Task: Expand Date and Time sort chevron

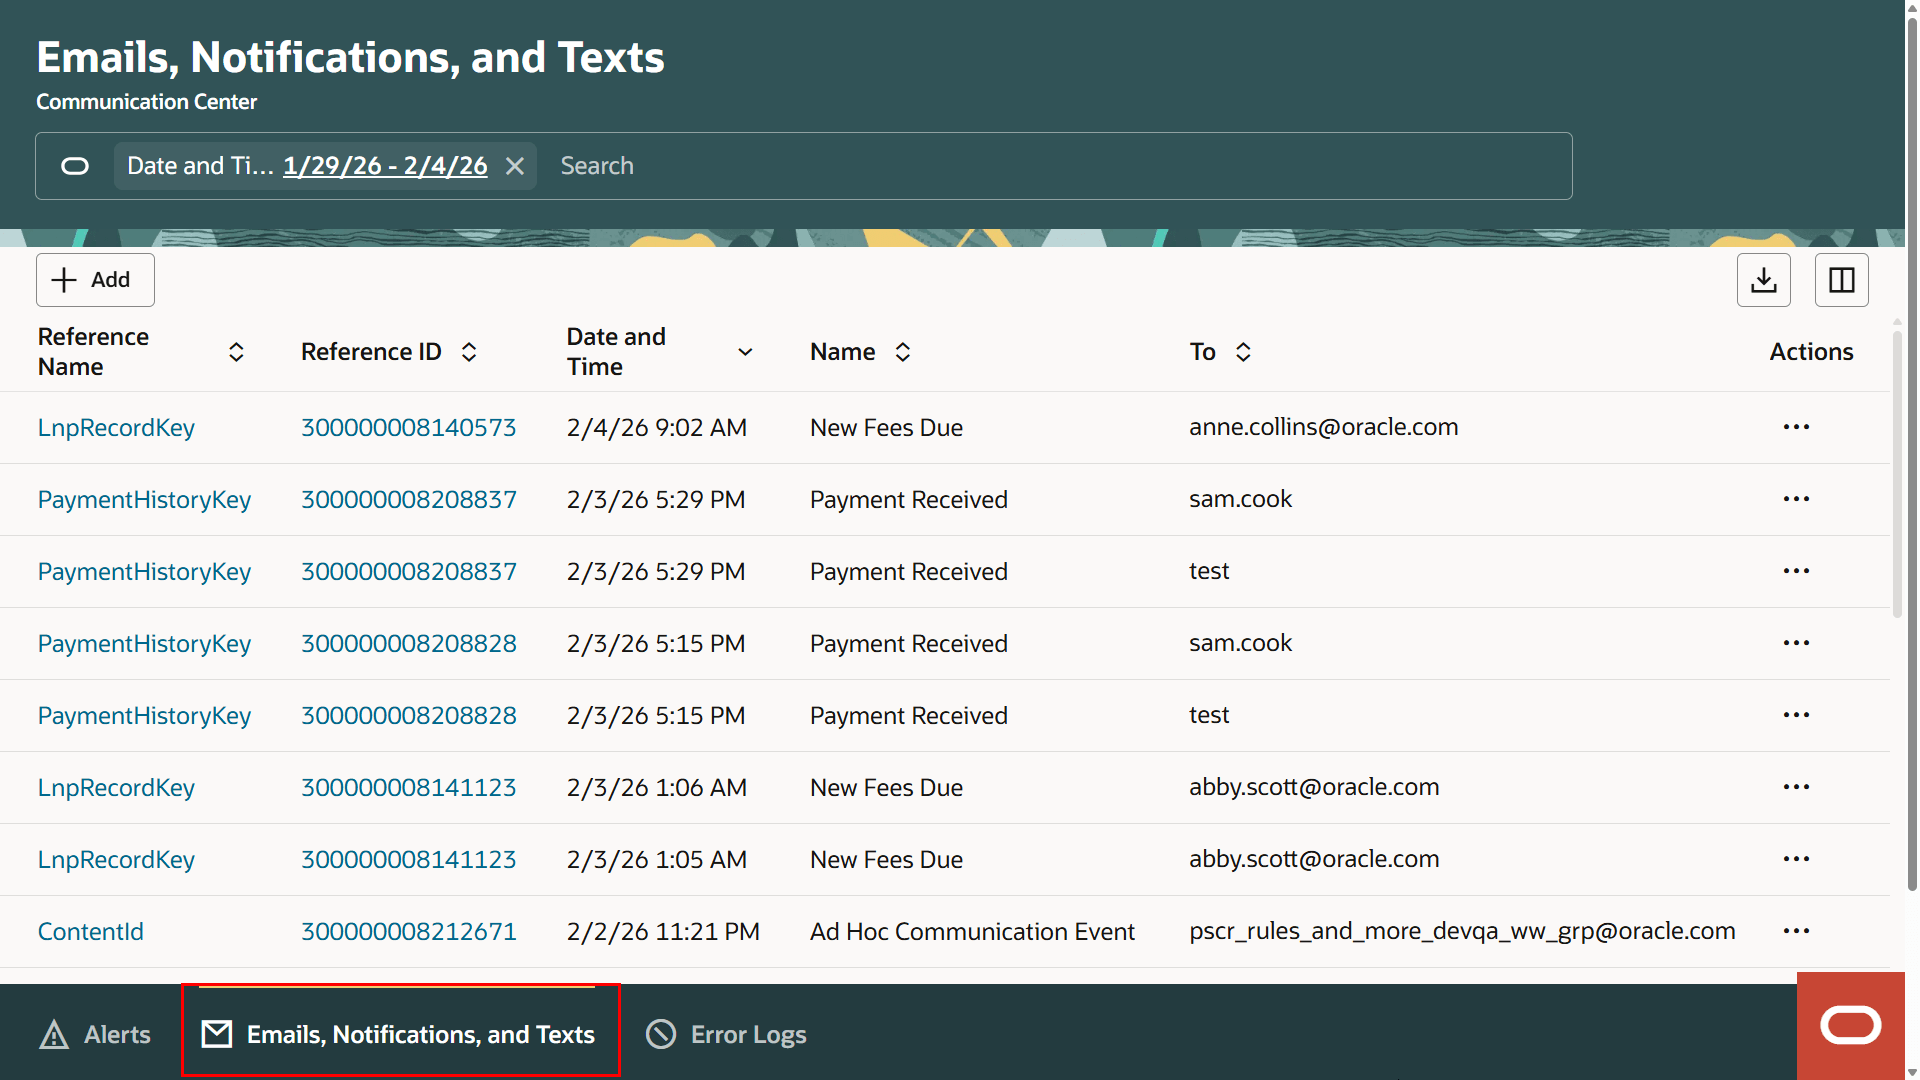Action: (x=745, y=352)
